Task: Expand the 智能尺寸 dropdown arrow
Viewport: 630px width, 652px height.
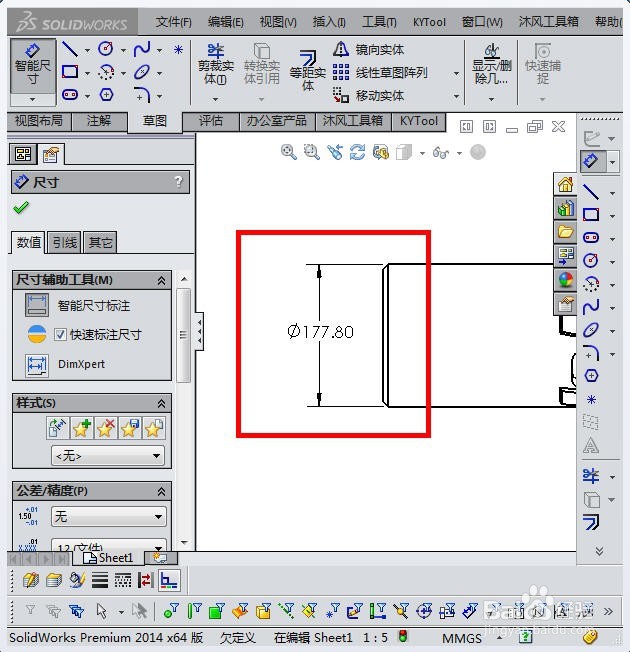Action: coord(32,99)
